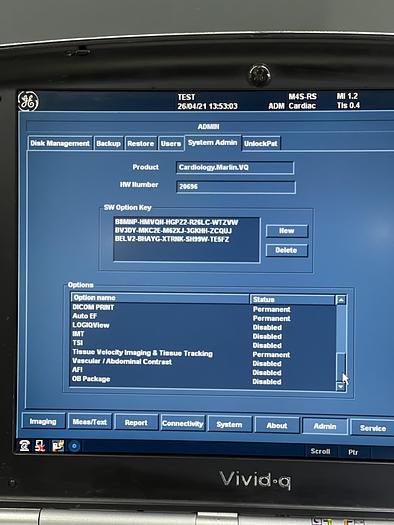Click the telephone status bar icon
The image size is (394, 525).
tap(24, 445)
